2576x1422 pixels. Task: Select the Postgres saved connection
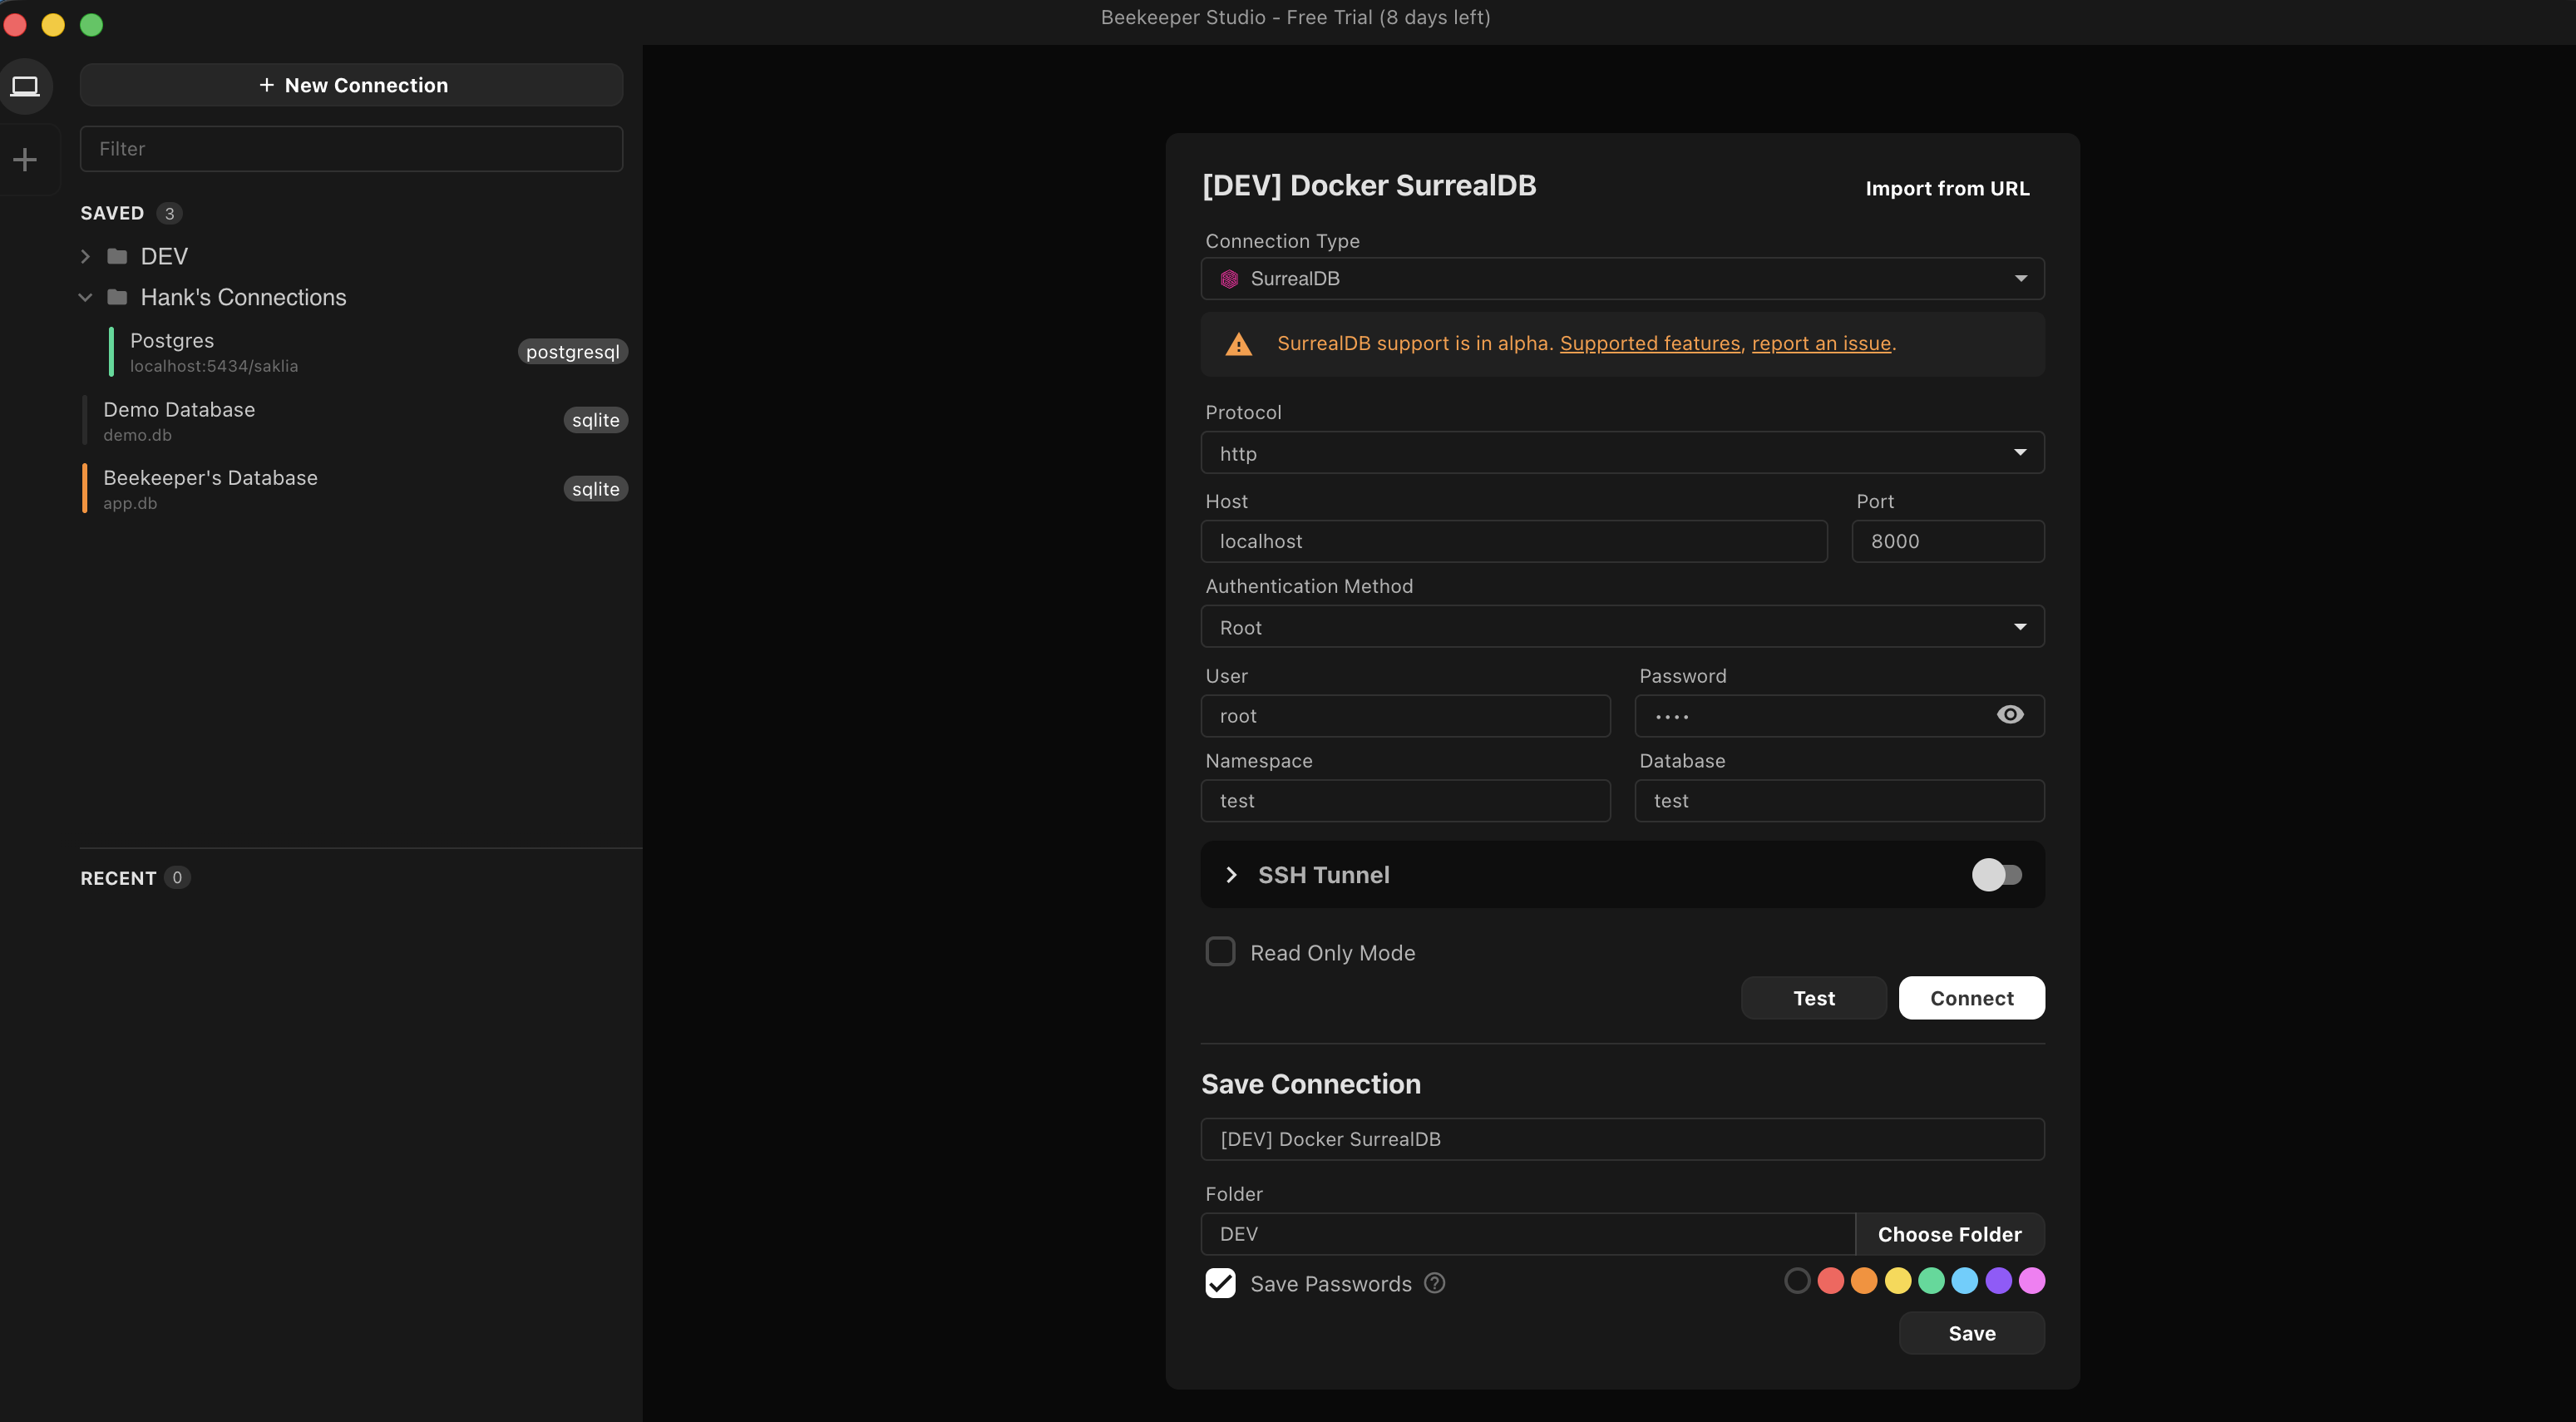[368, 352]
